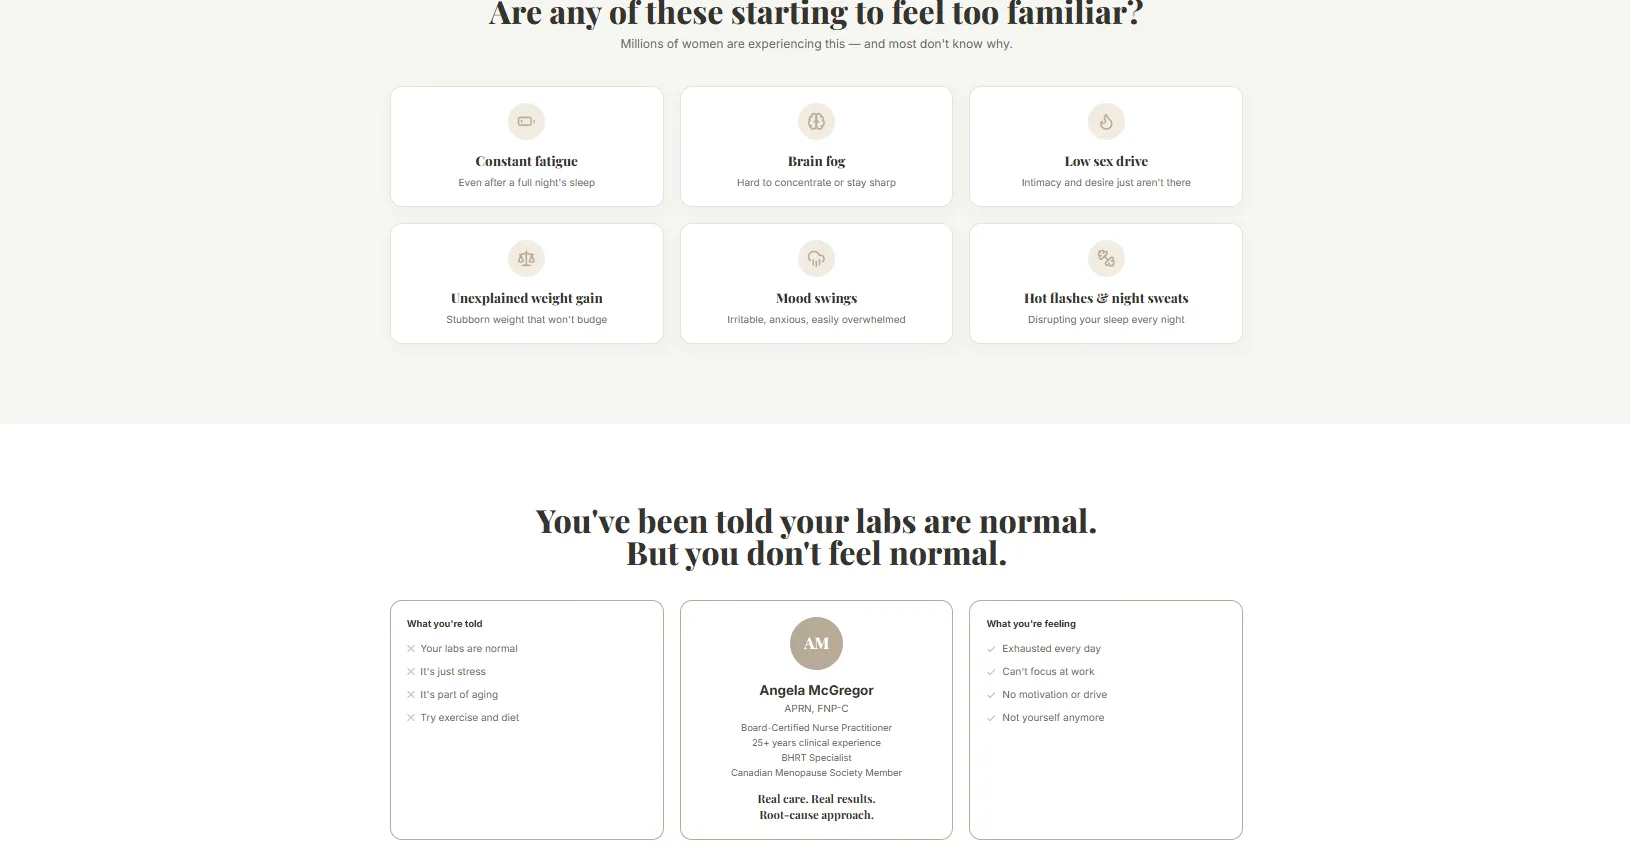Click the scale icon above Unexplained weight gain

[x=526, y=259]
